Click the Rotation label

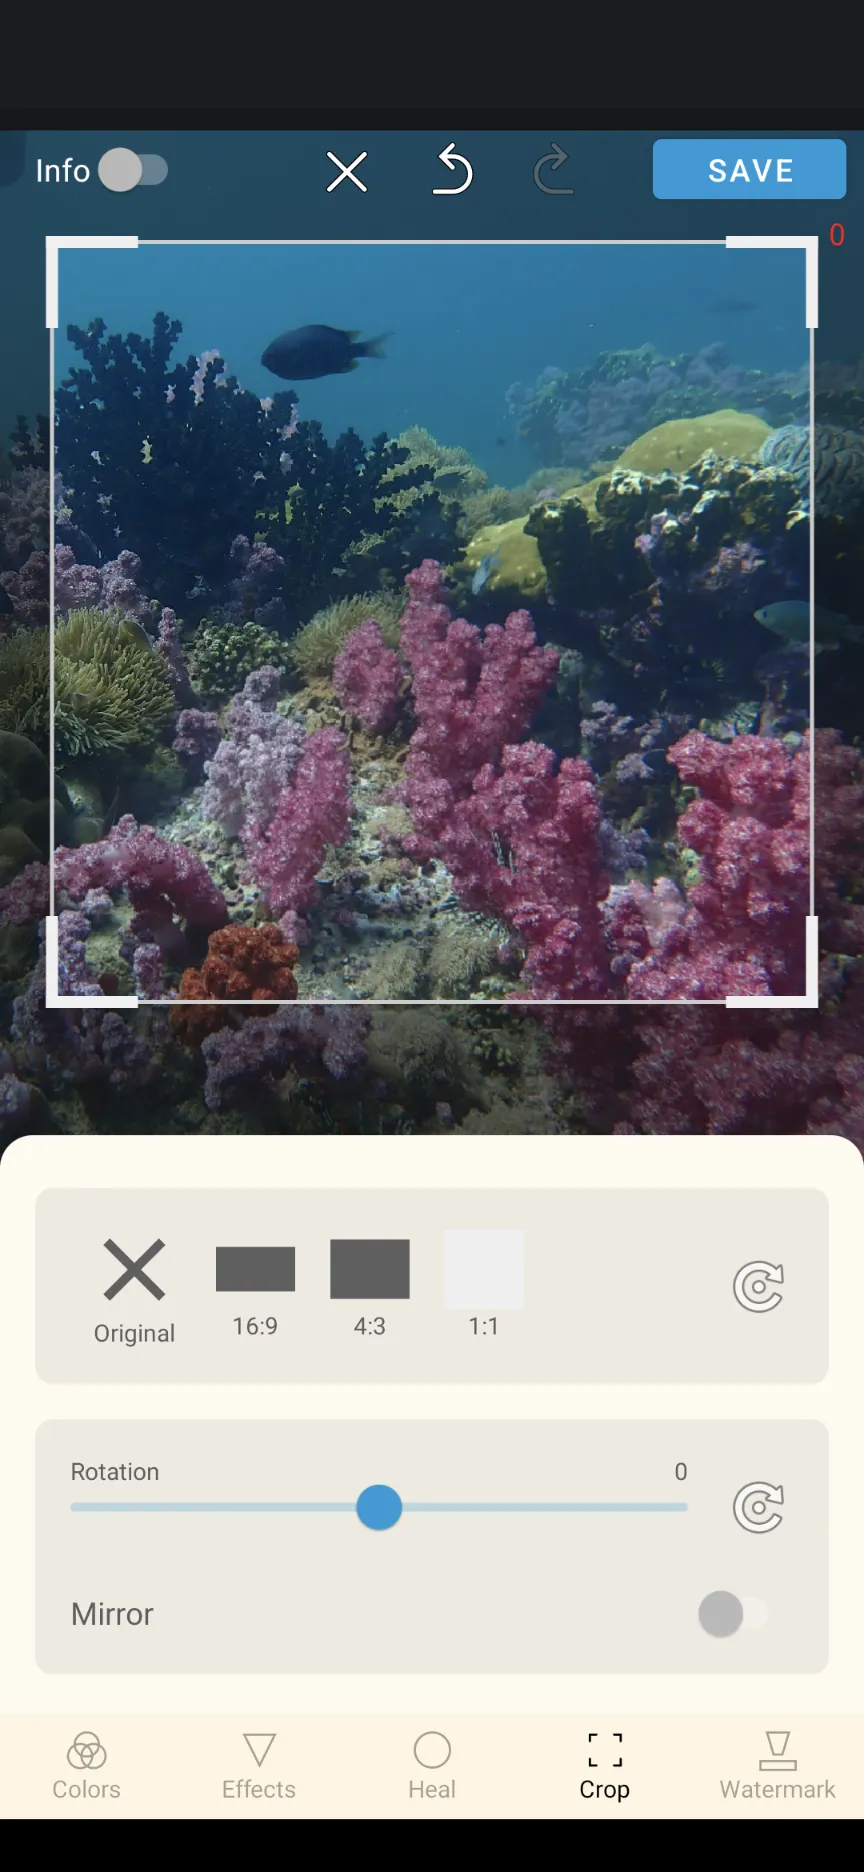click(x=115, y=1472)
